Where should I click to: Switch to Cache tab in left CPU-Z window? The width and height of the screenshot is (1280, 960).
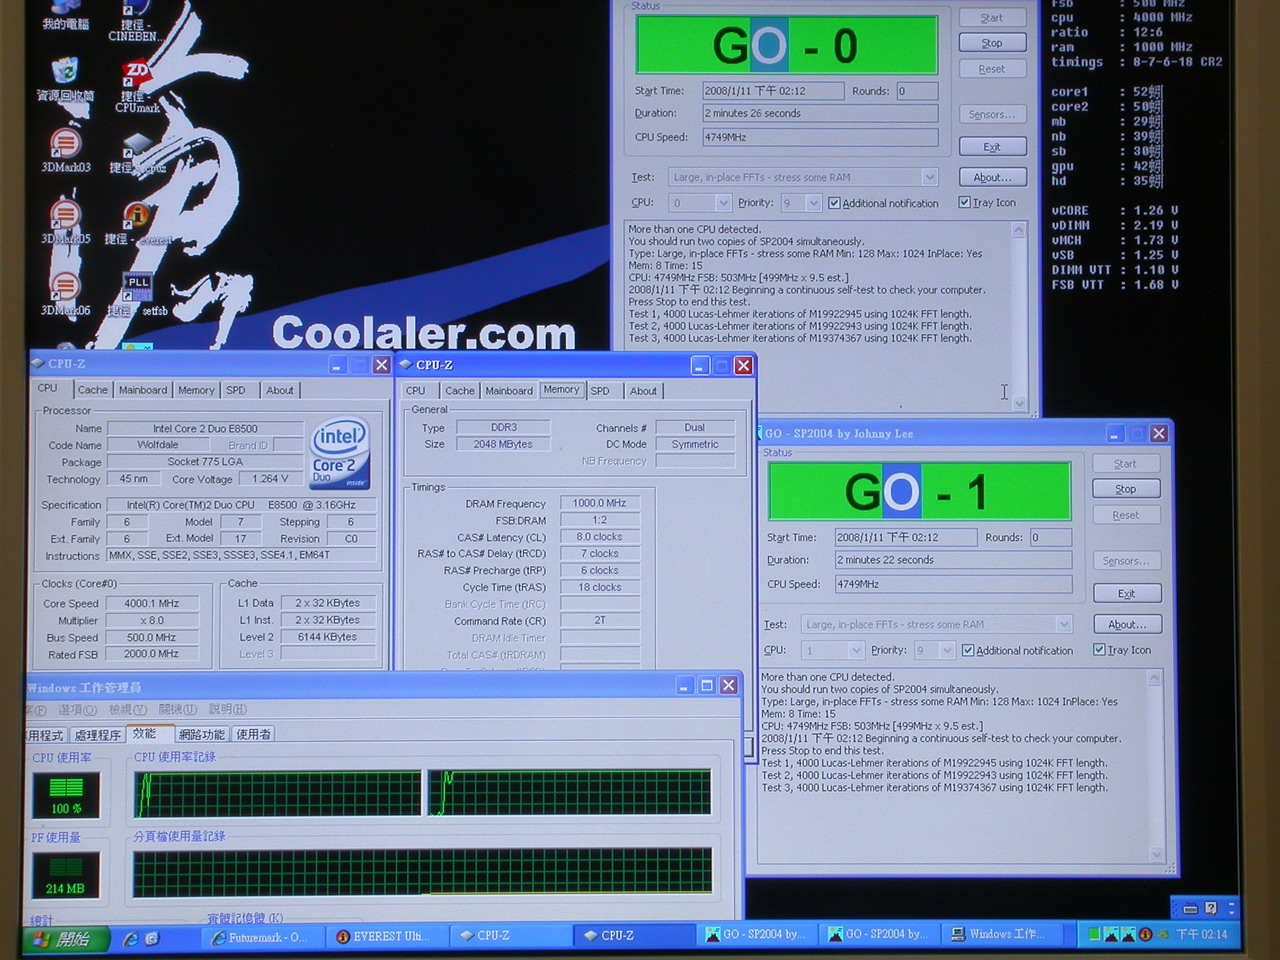(92, 390)
